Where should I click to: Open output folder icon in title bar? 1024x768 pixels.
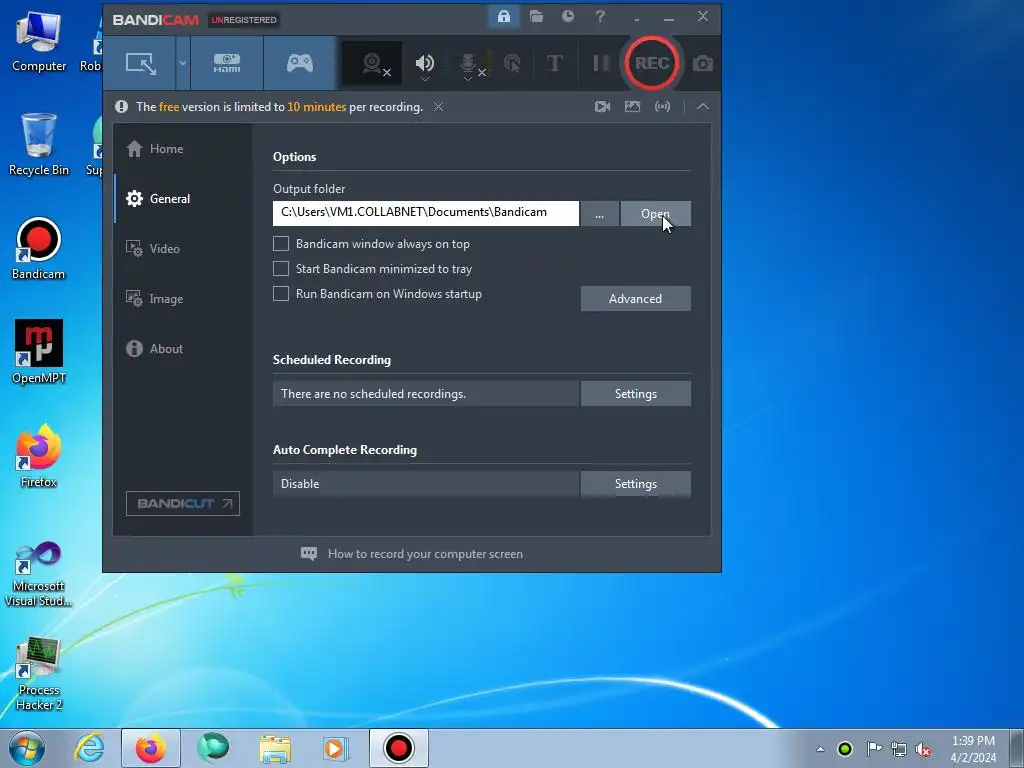[x=536, y=16]
